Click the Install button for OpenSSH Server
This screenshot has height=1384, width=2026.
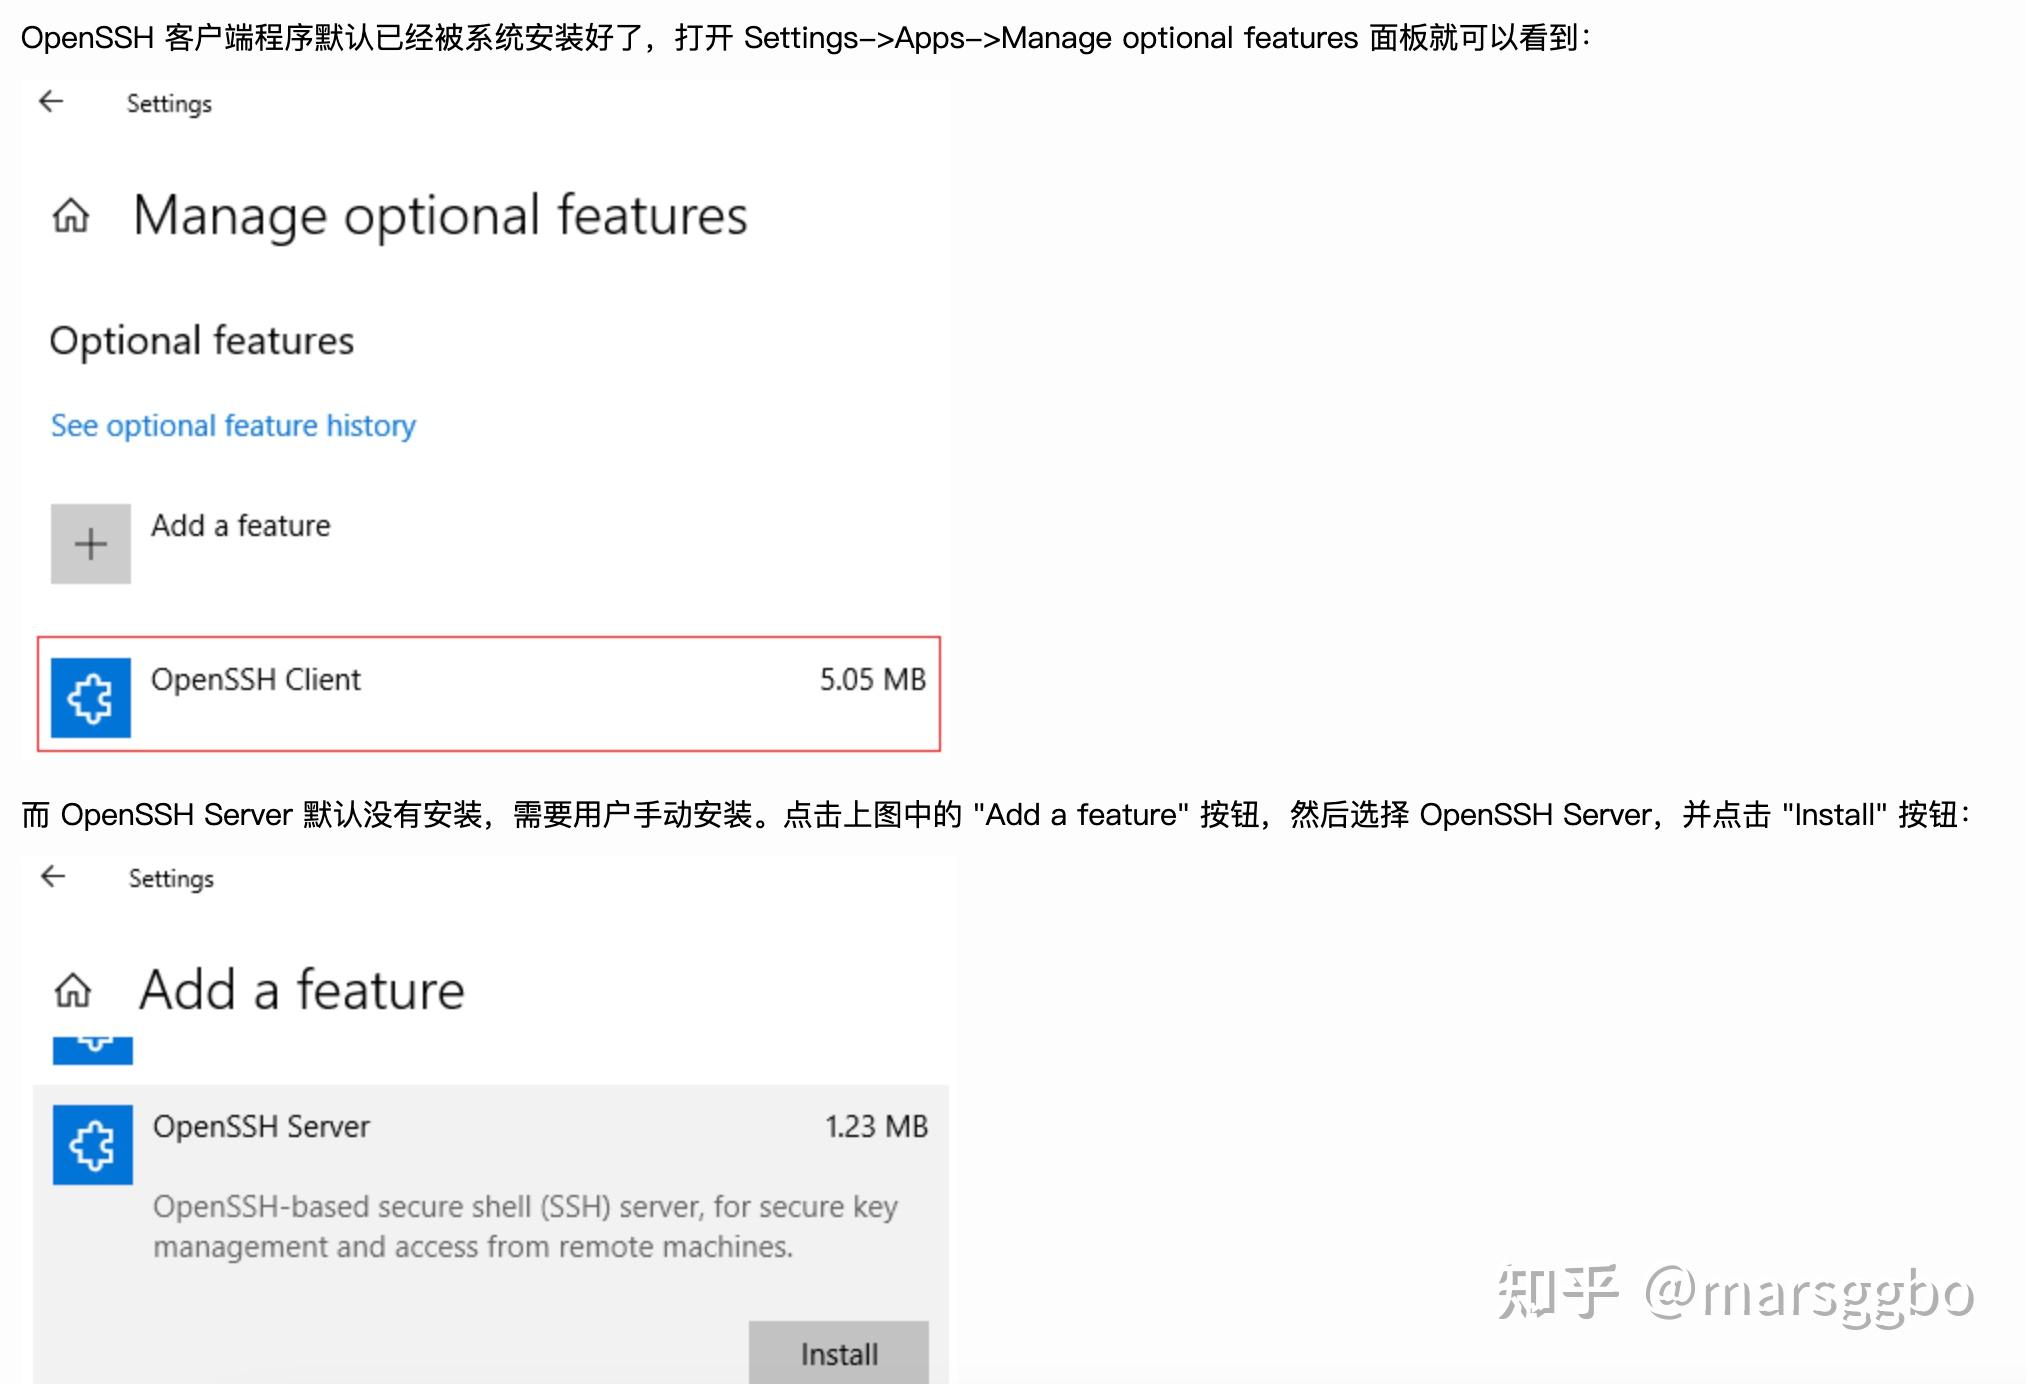pyautogui.click(x=839, y=1353)
